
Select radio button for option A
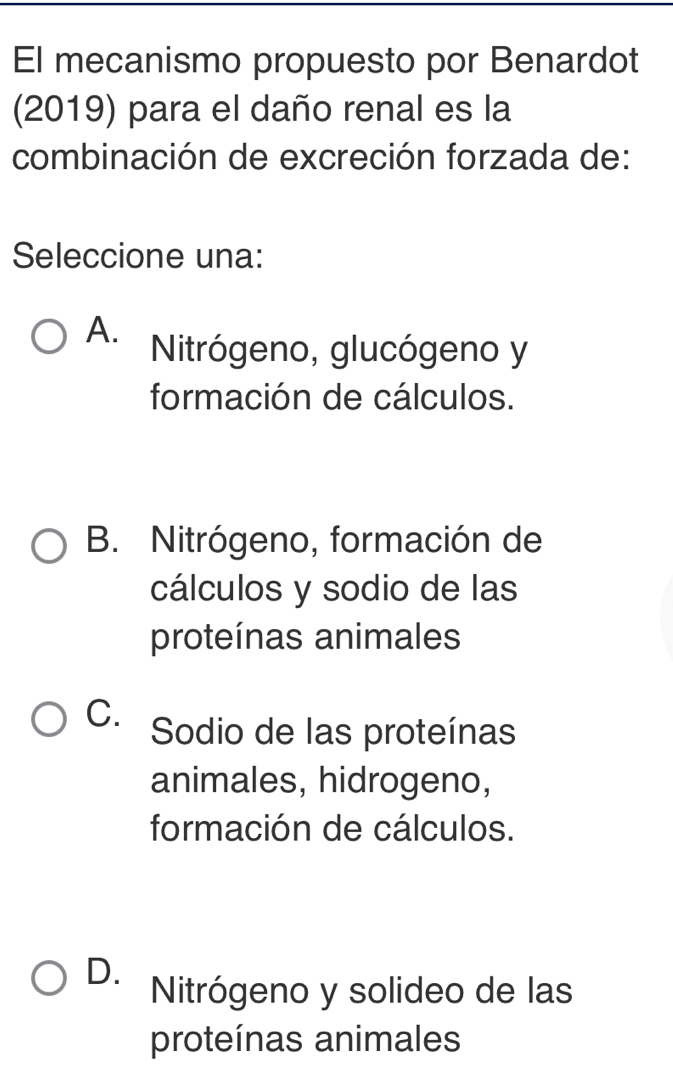click(49, 338)
